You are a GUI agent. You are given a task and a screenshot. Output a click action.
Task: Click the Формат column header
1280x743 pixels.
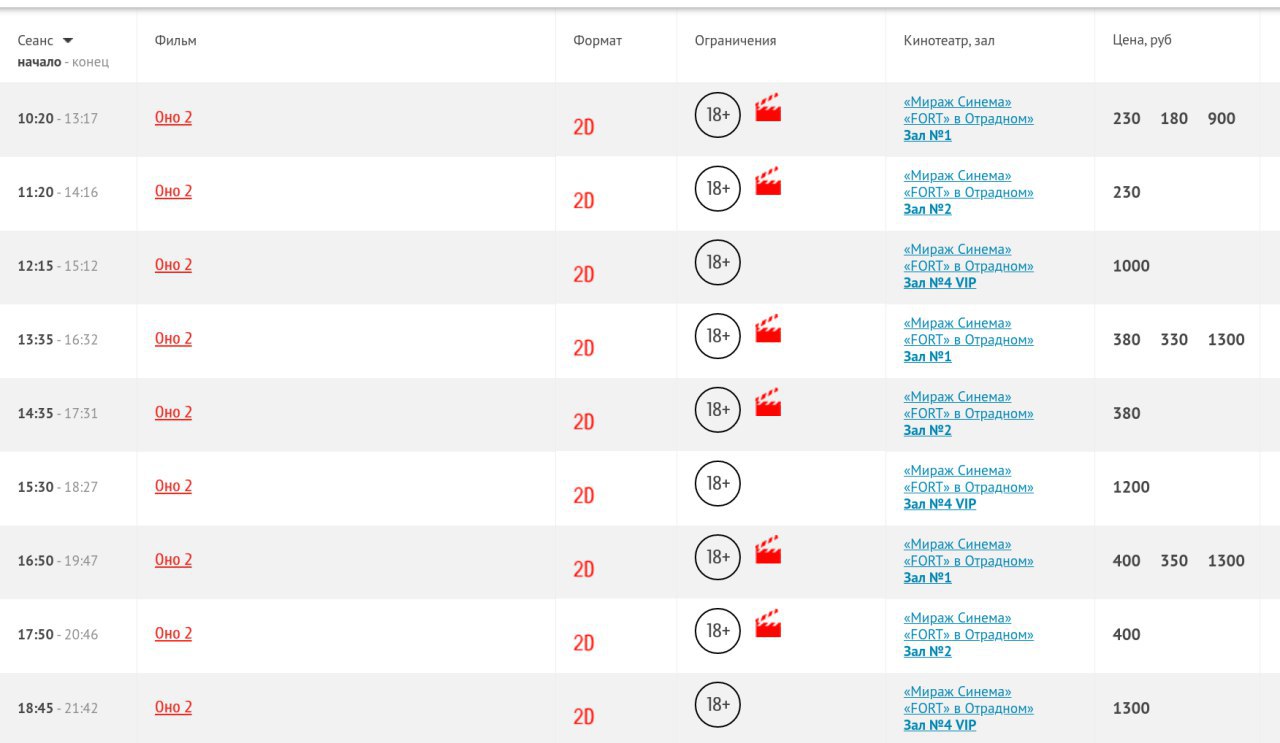(x=598, y=41)
